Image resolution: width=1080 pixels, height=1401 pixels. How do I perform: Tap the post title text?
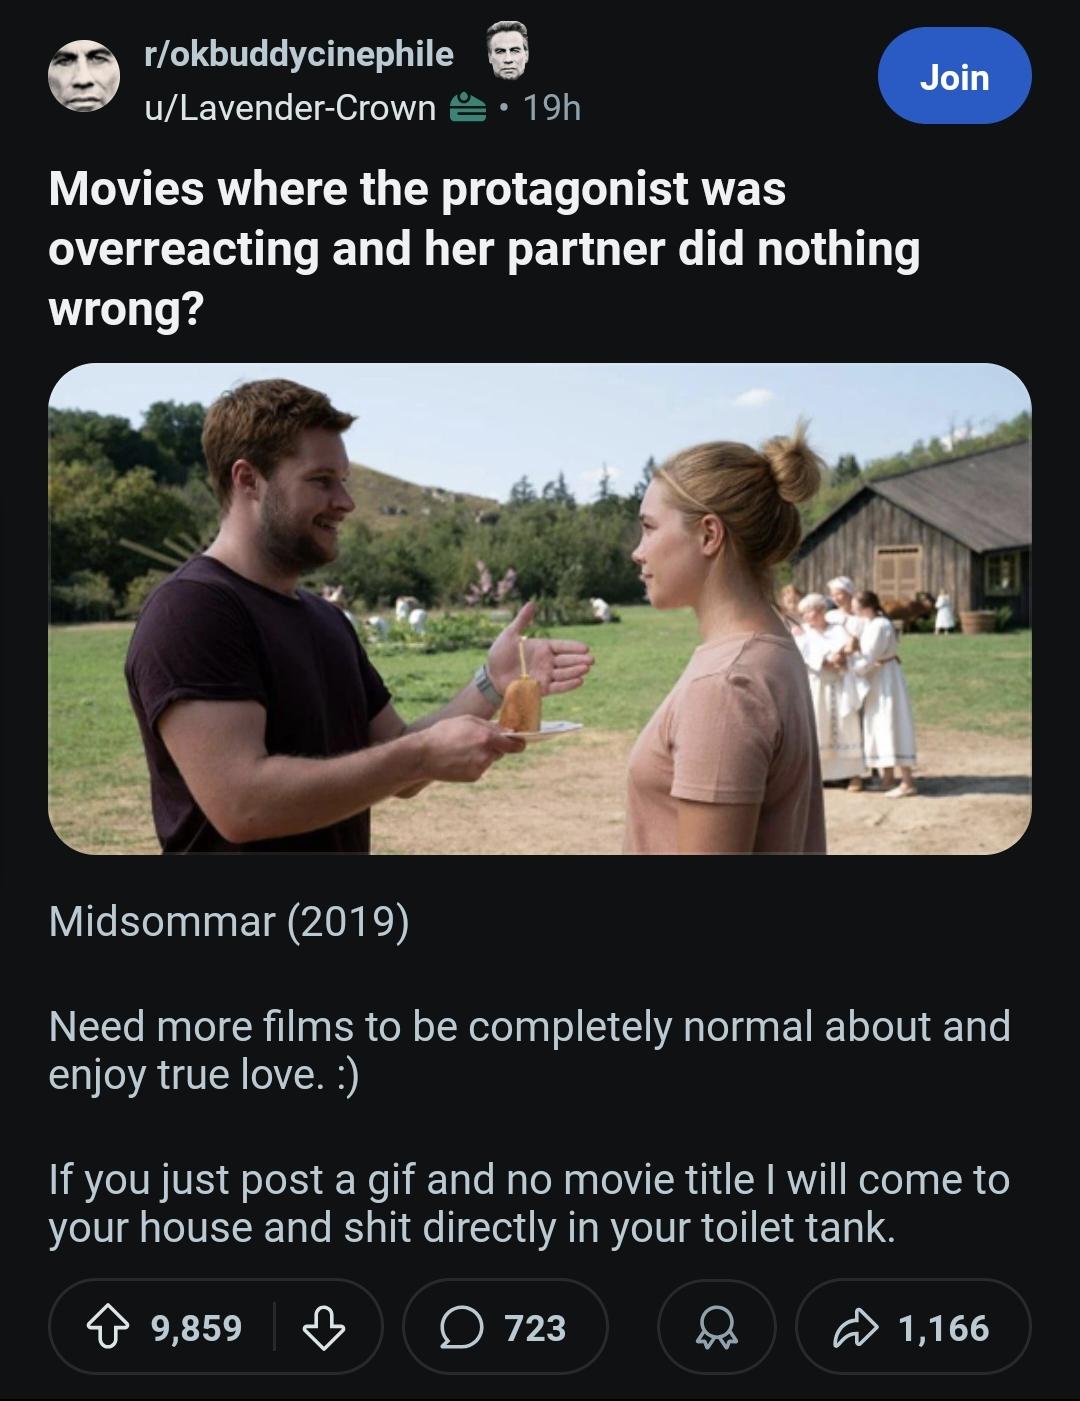(484, 248)
